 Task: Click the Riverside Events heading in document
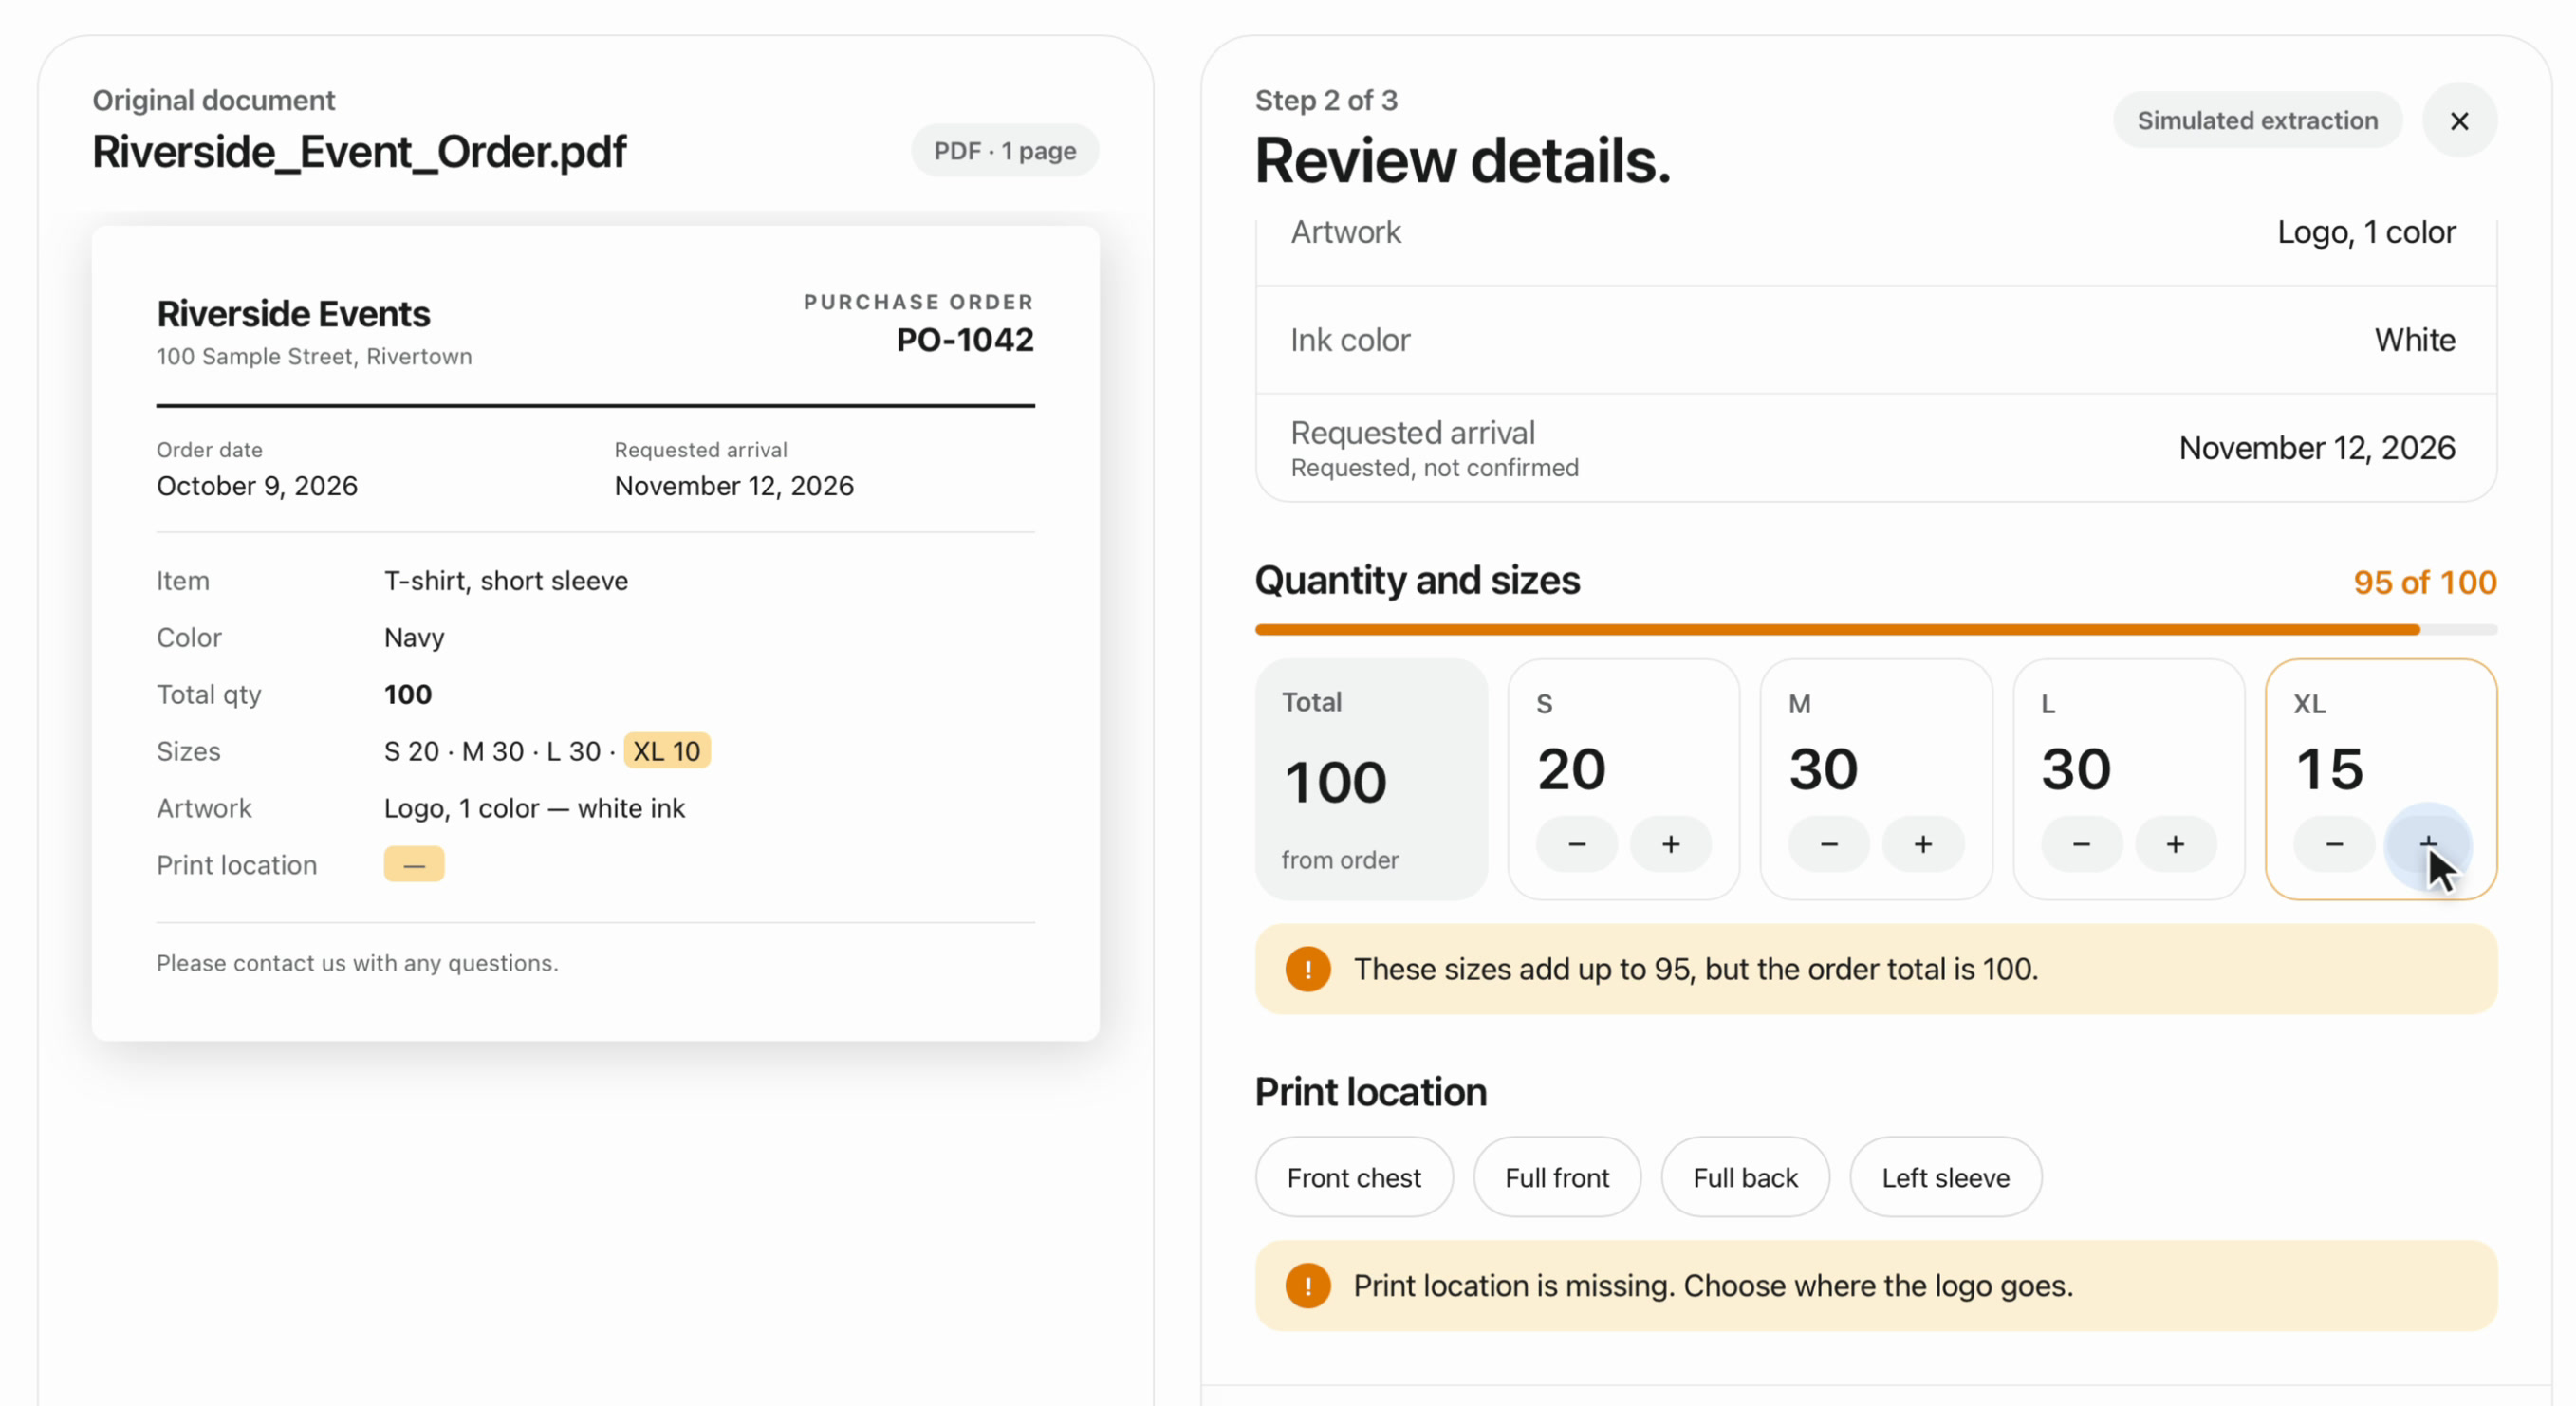(293, 314)
